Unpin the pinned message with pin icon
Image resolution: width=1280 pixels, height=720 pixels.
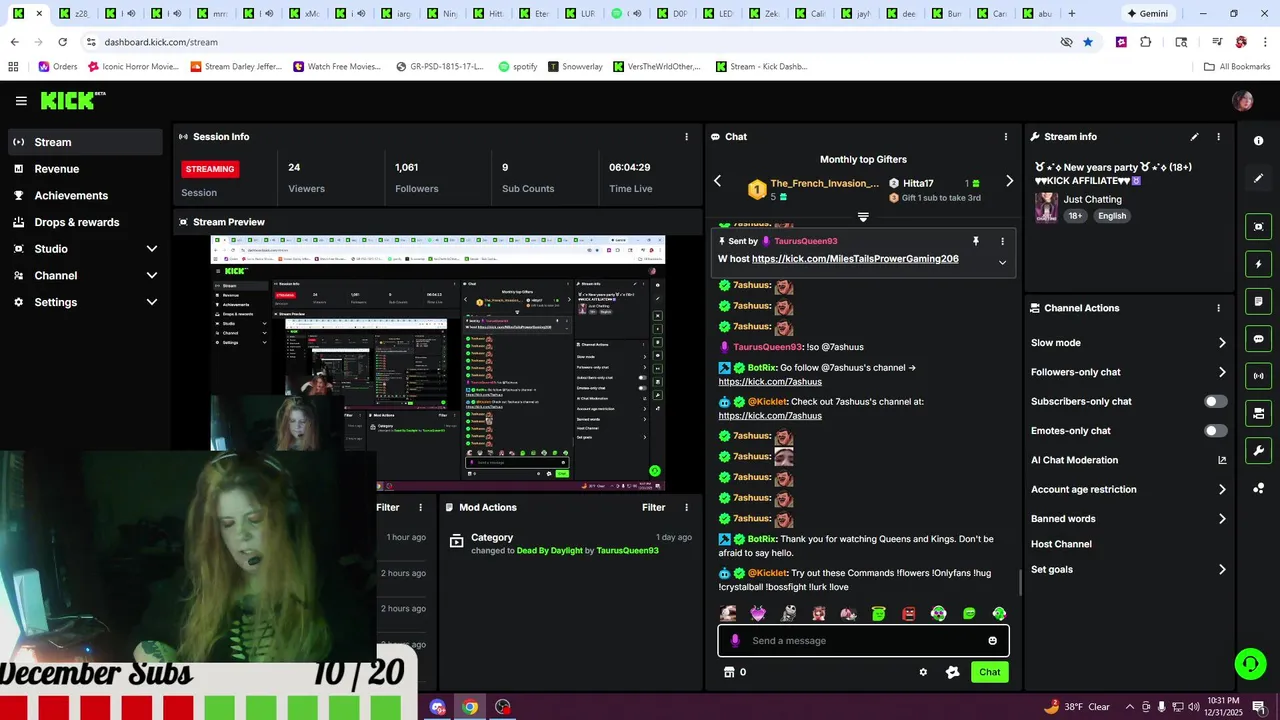coord(976,241)
